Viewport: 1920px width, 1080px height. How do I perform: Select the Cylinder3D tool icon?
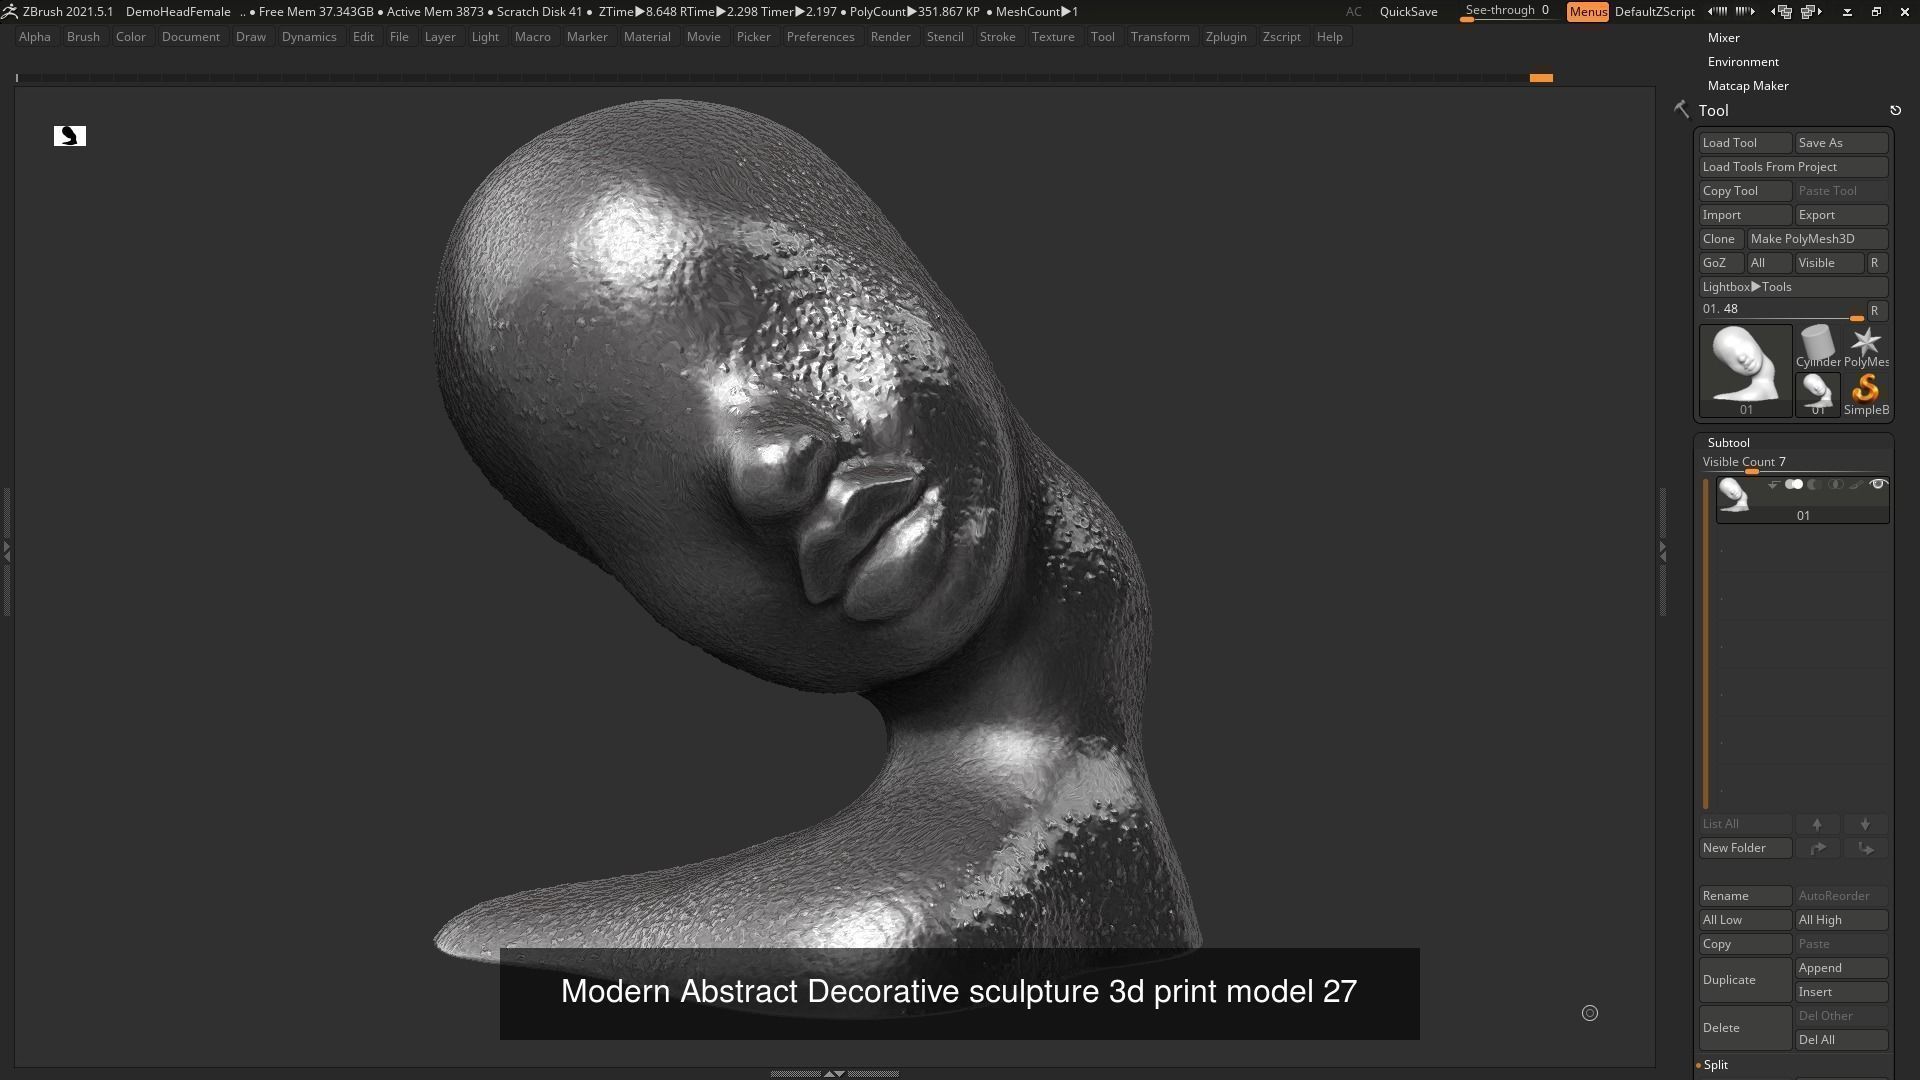1818,346
